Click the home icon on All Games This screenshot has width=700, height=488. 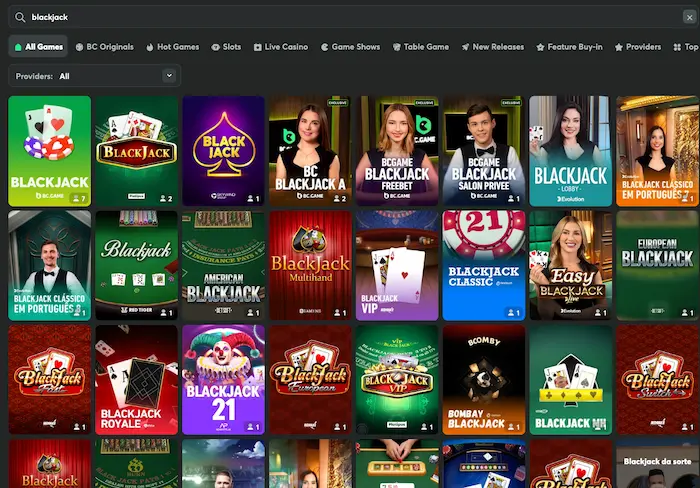tap(18, 47)
